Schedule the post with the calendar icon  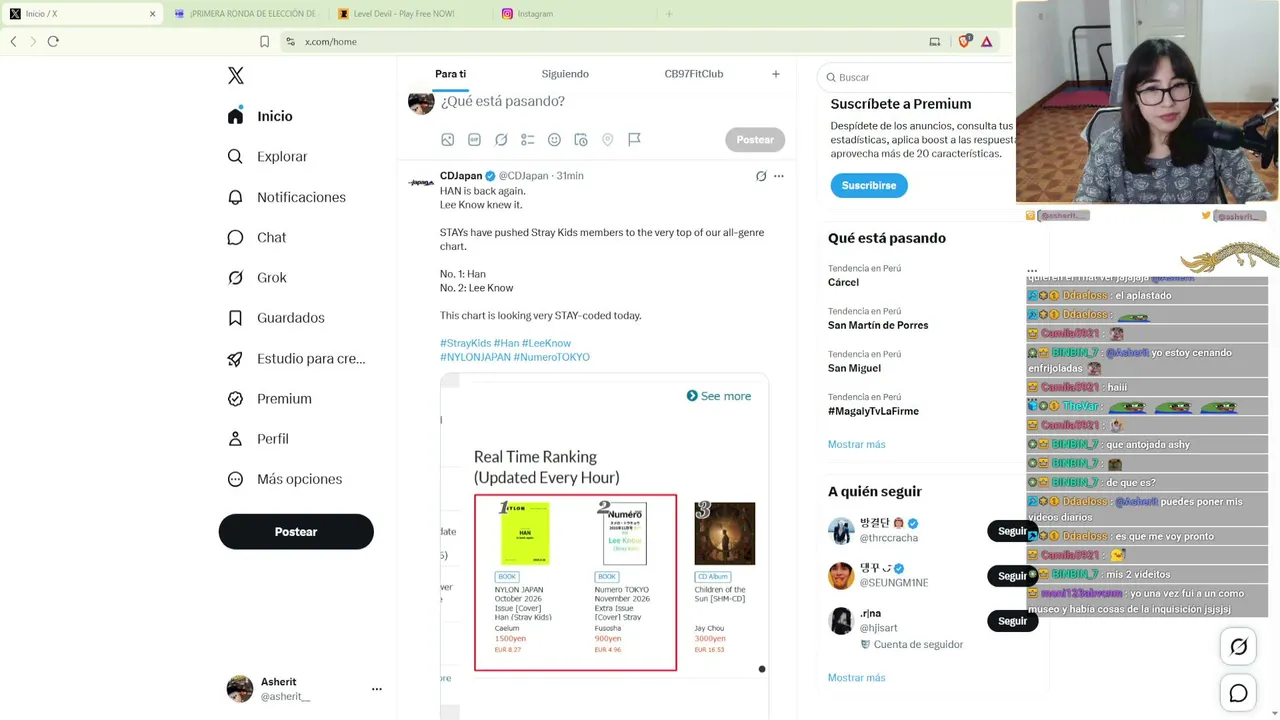(x=581, y=140)
